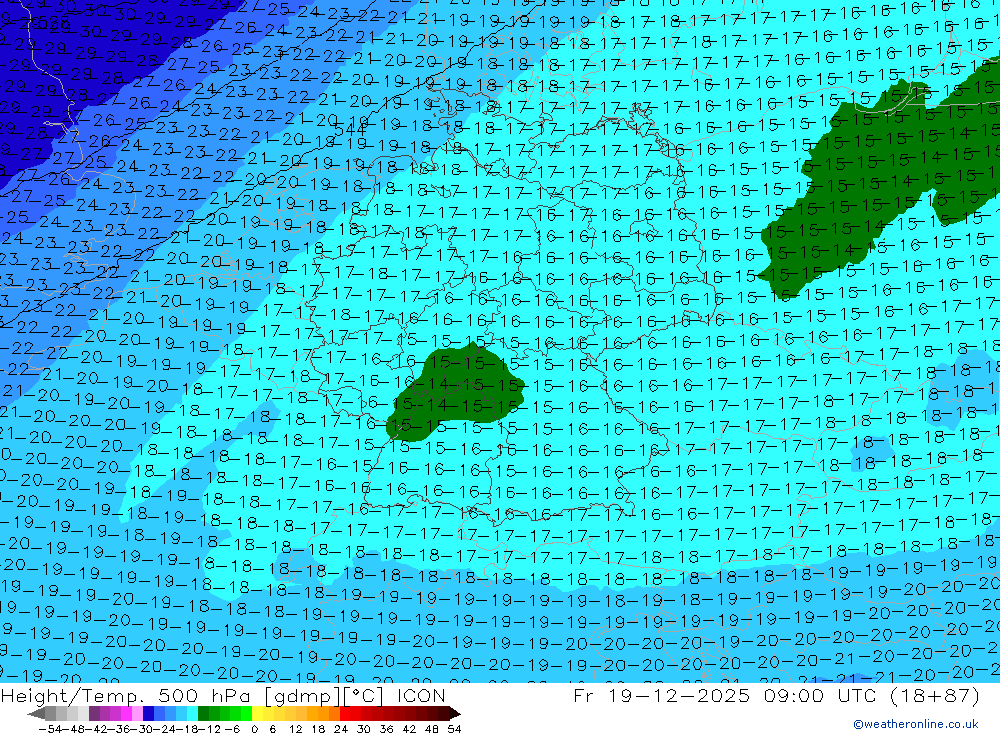Screen dimensions: 1000x733
Task: Click the orange swatch near 18 on the legend
Action: coord(323,713)
